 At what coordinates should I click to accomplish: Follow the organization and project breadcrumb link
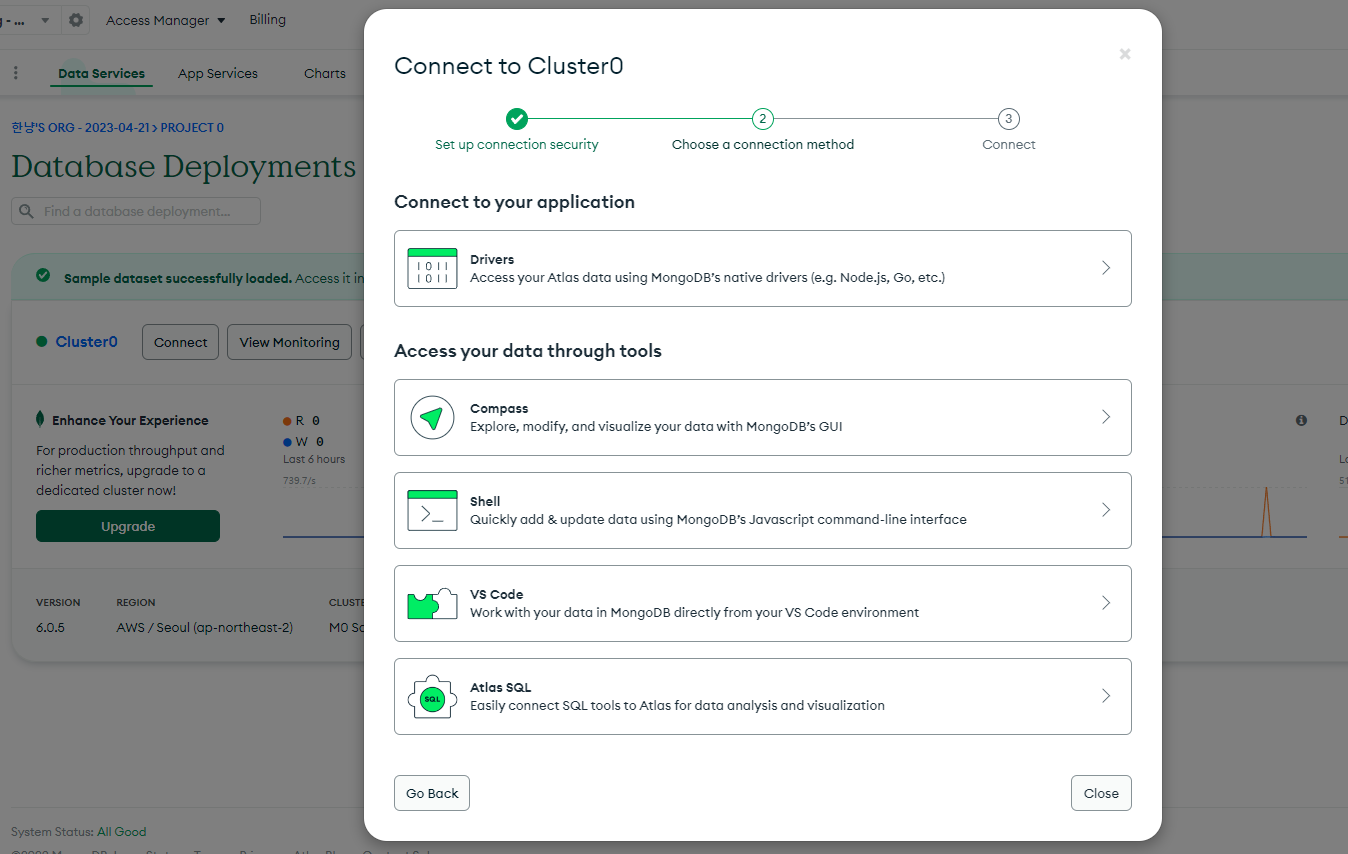pyautogui.click(x=118, y=128)
